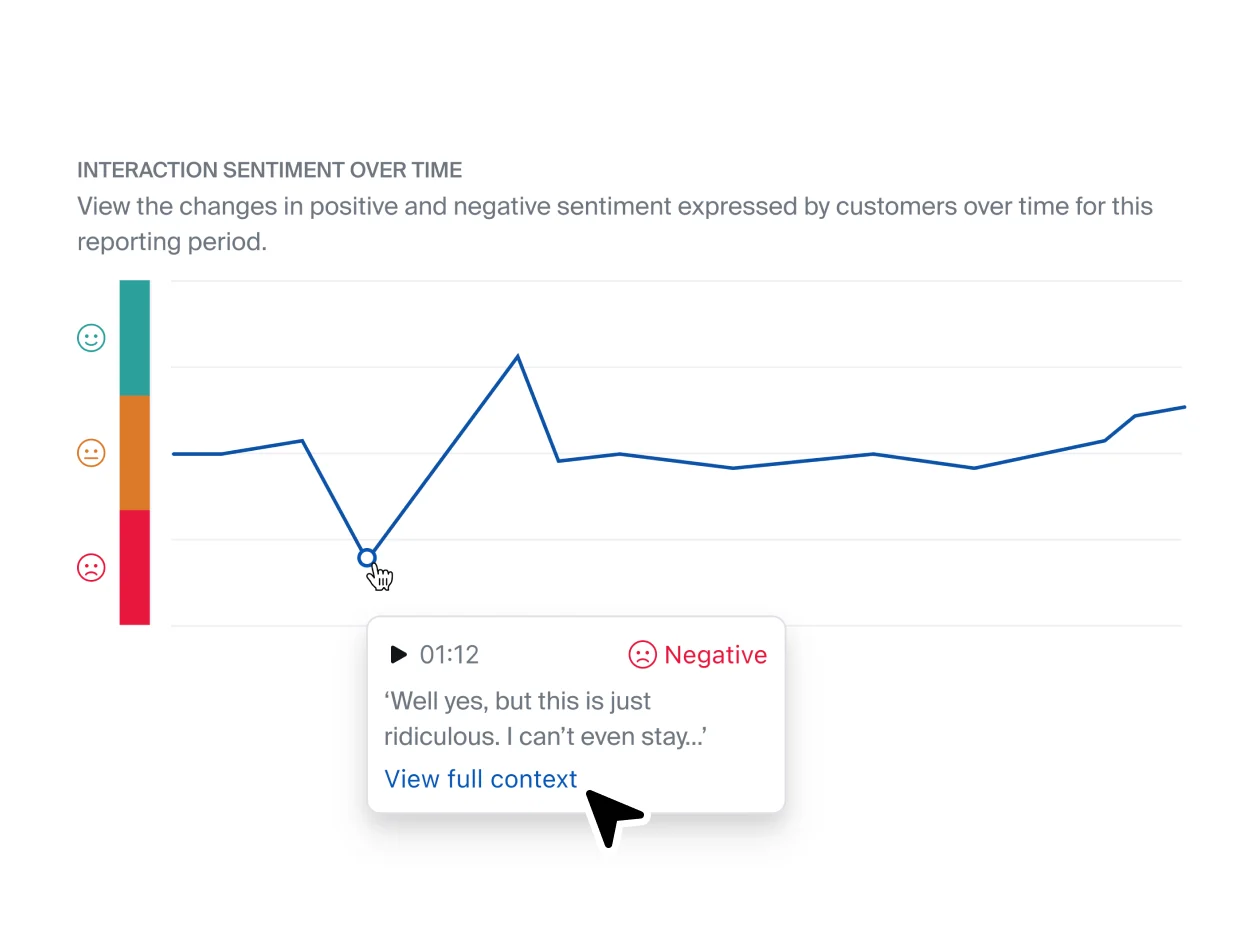This screenshot has width=1259, height=945.
Task: Select the red negative color bar
Action: [135, 568]
